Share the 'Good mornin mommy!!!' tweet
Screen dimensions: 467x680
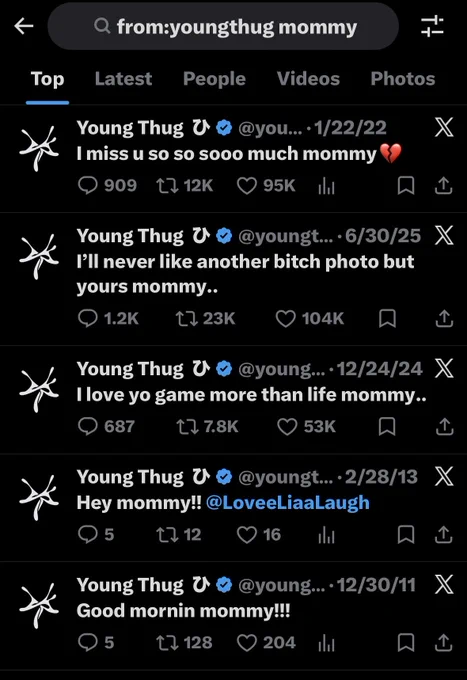click(x=444, y=643)
